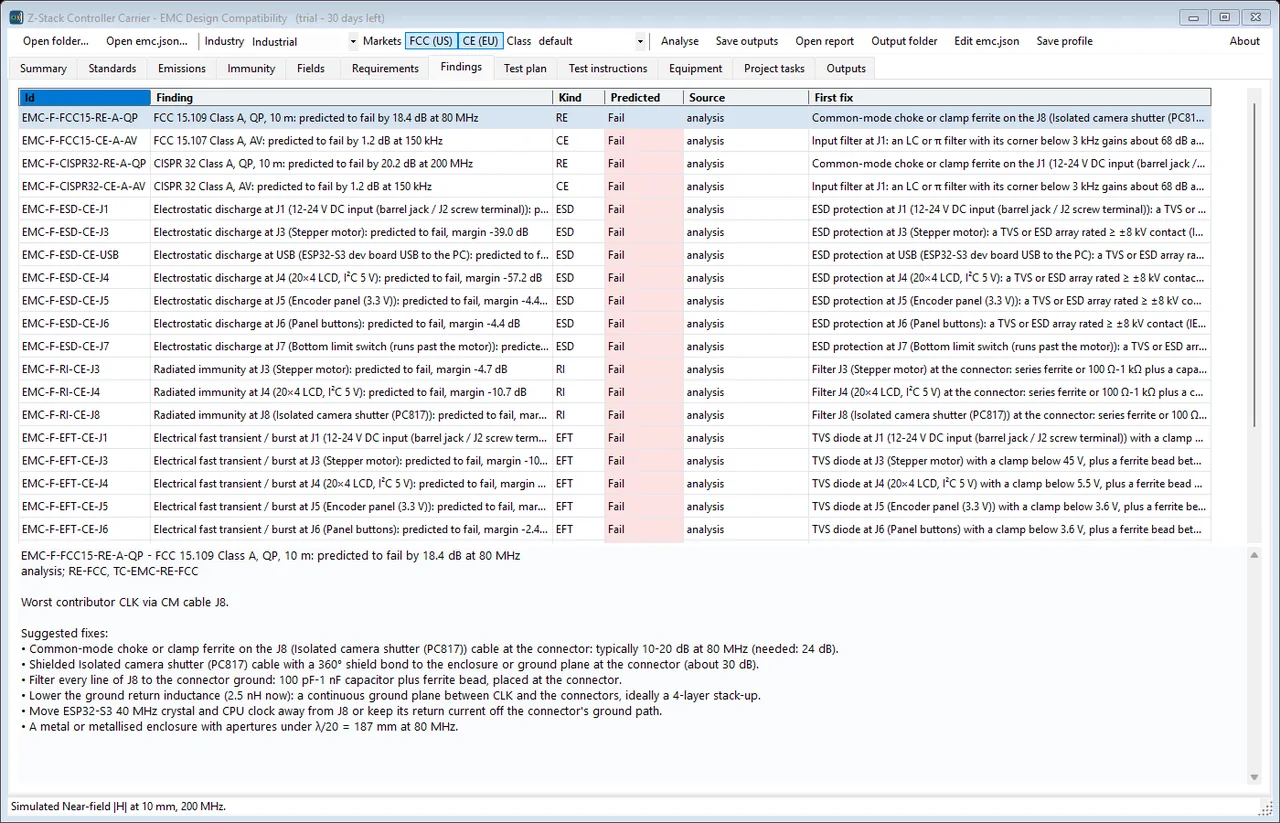Switch to the Summary tab
This screenshot has width=1280, height=823.
click(x=43, y=68)
